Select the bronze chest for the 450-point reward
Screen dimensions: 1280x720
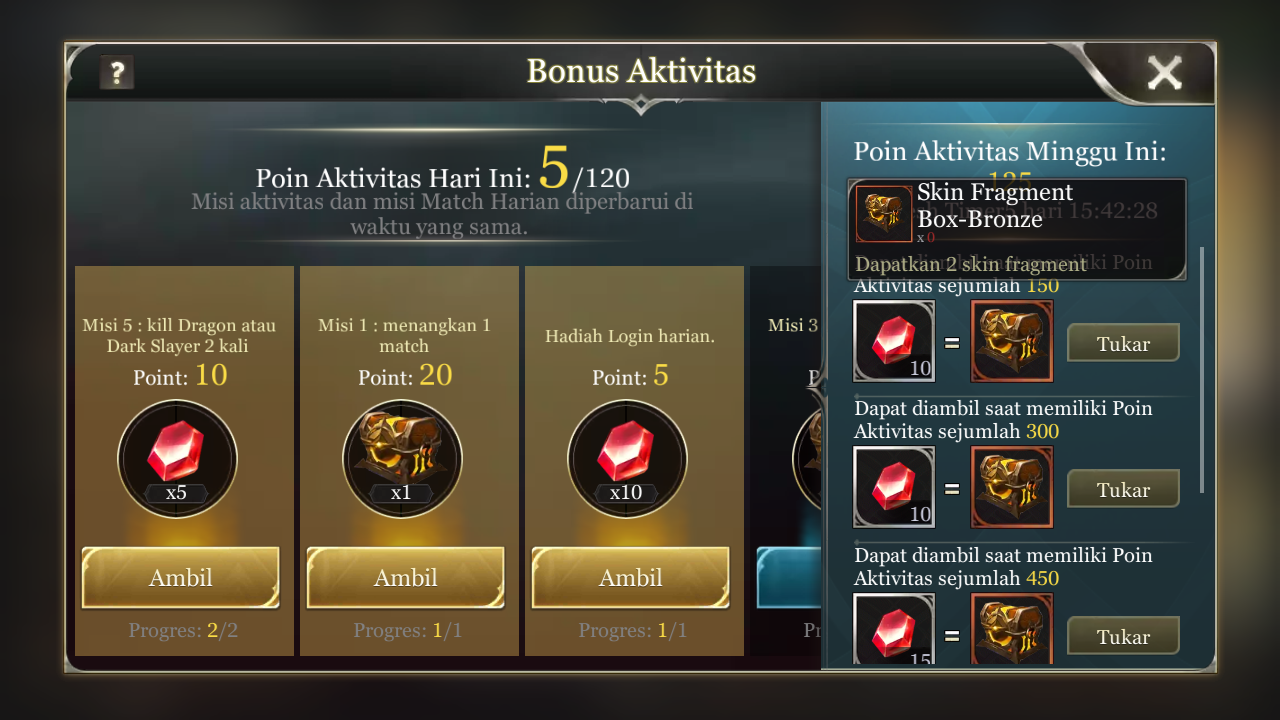tap(1012, 630)
